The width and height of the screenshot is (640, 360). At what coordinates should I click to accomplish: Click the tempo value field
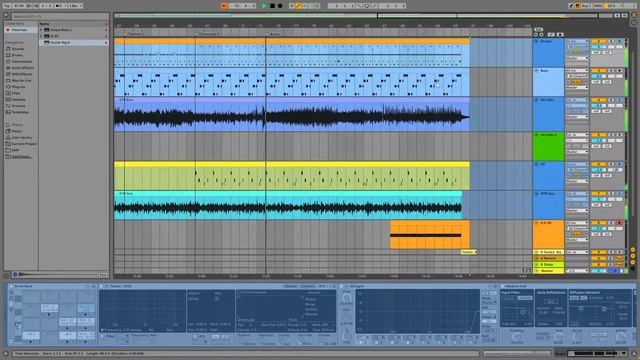[18, 6]
